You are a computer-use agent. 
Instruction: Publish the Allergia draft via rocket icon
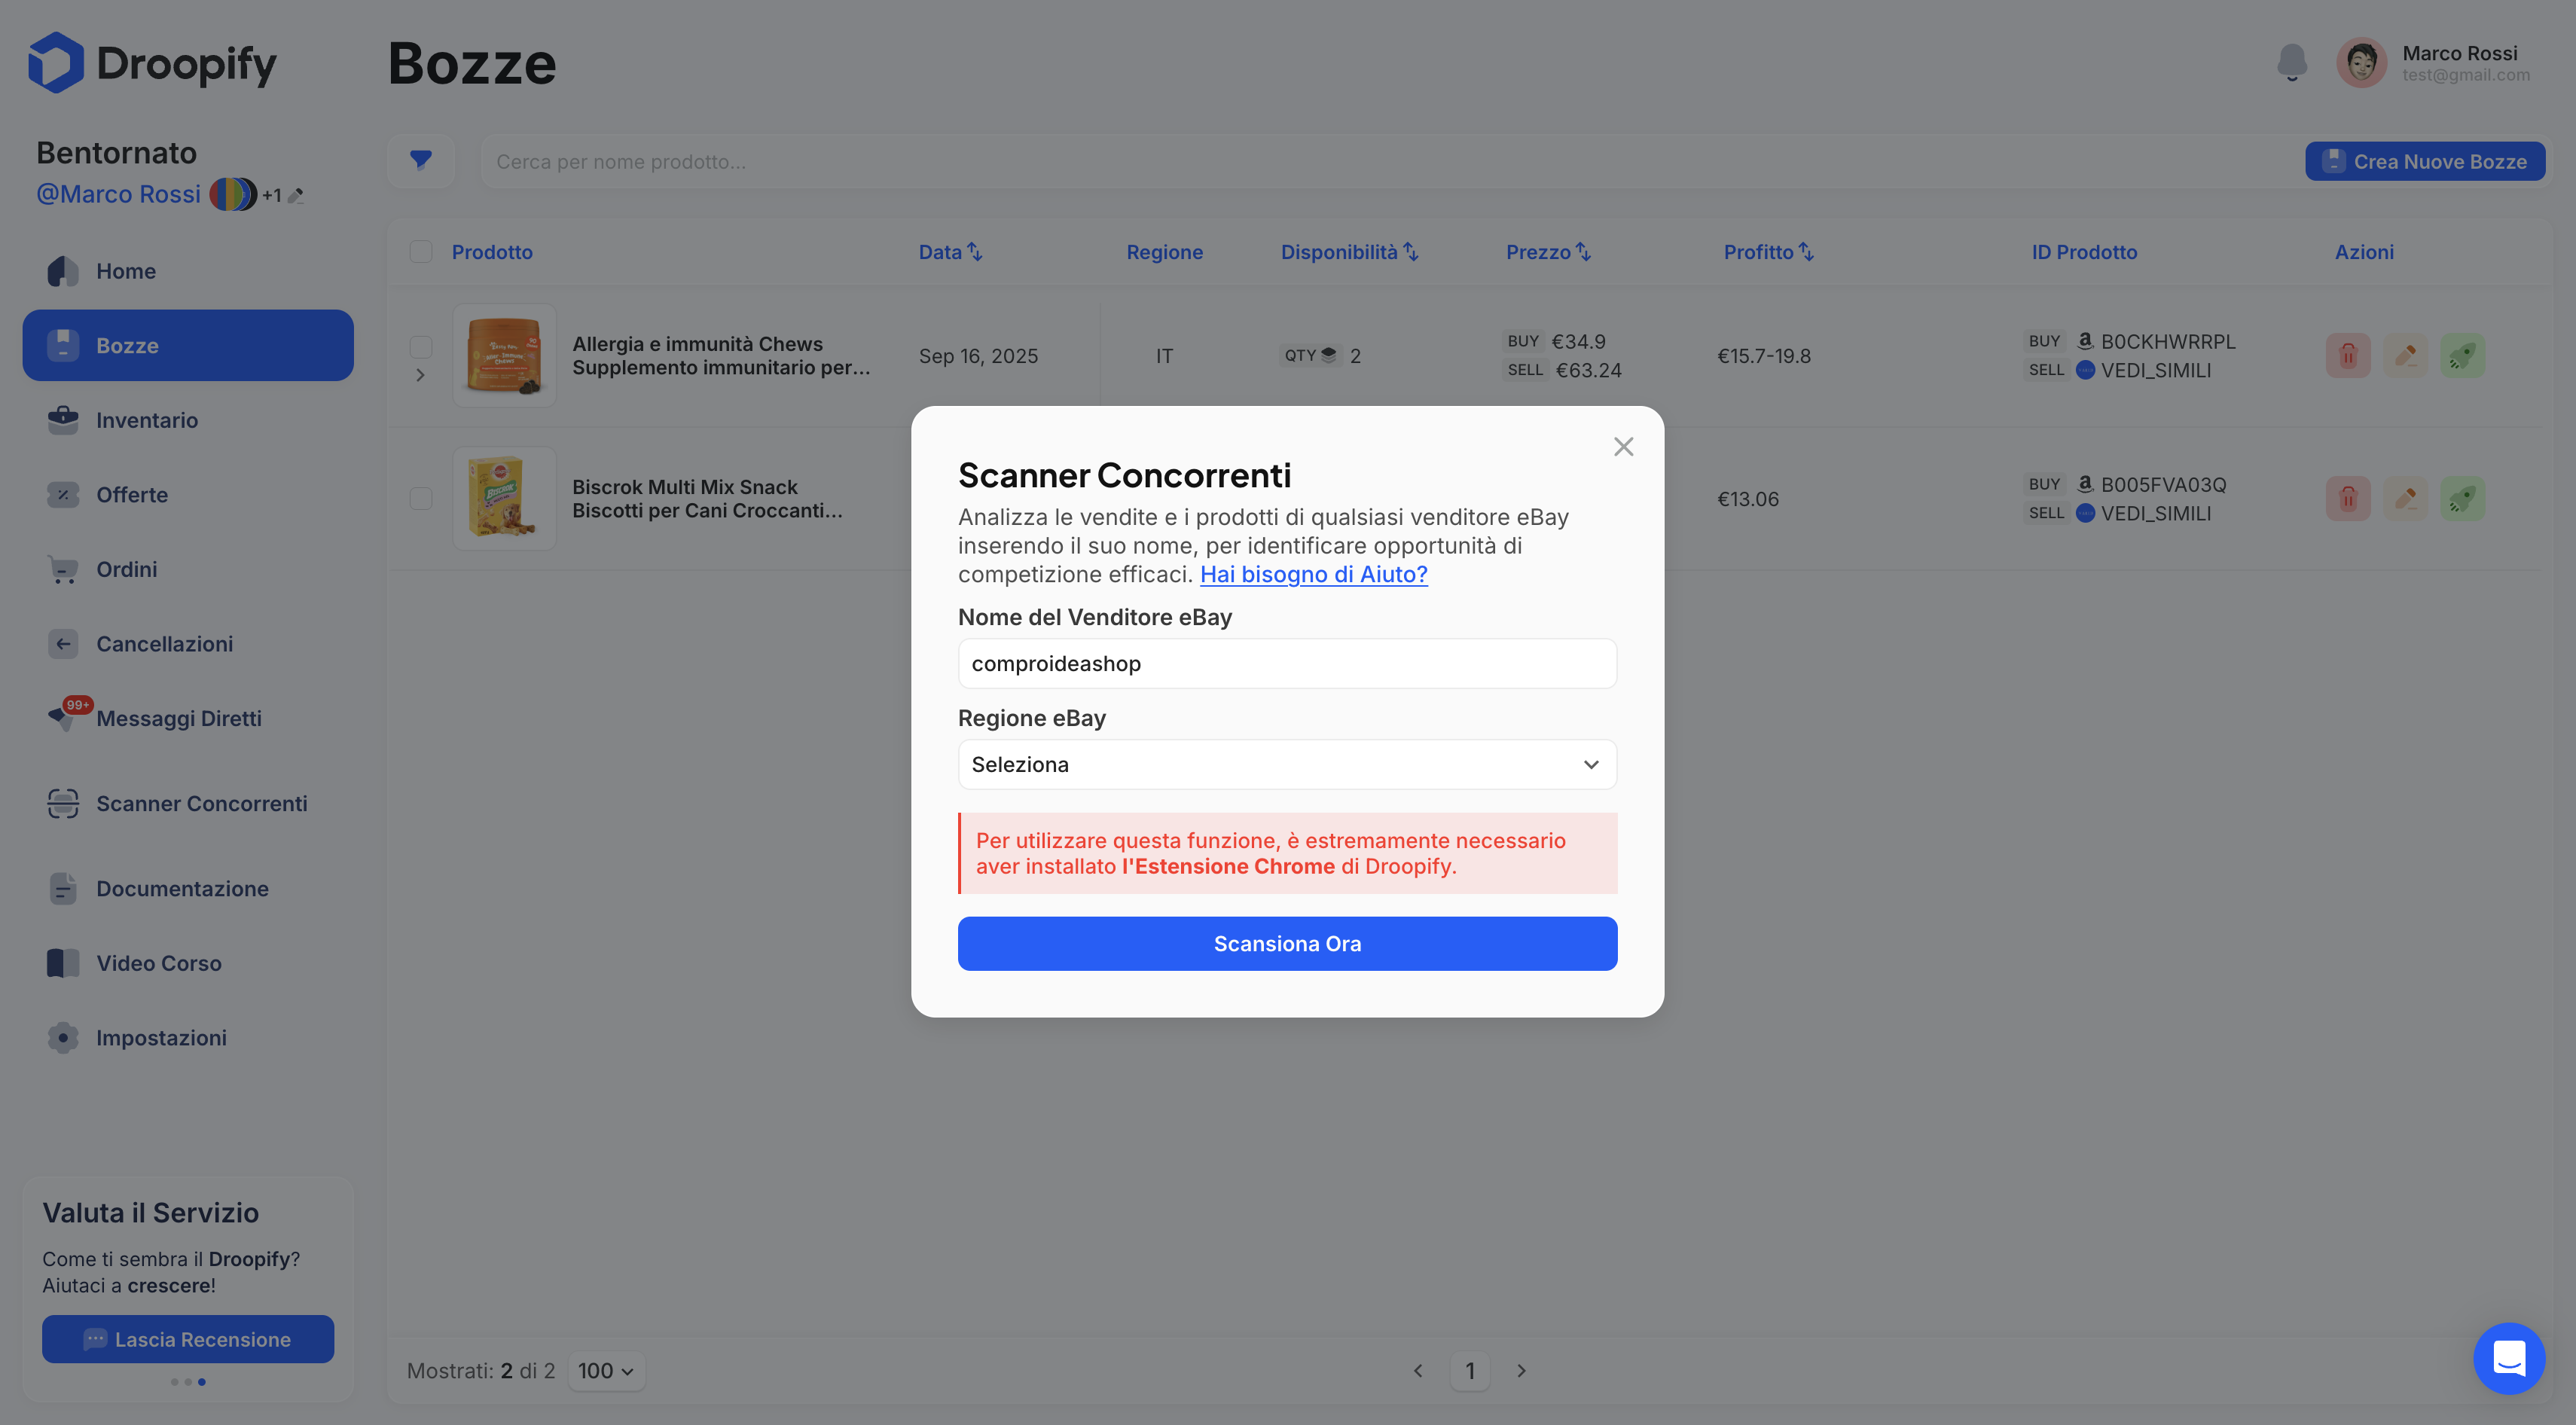[x=2464, y=355]
